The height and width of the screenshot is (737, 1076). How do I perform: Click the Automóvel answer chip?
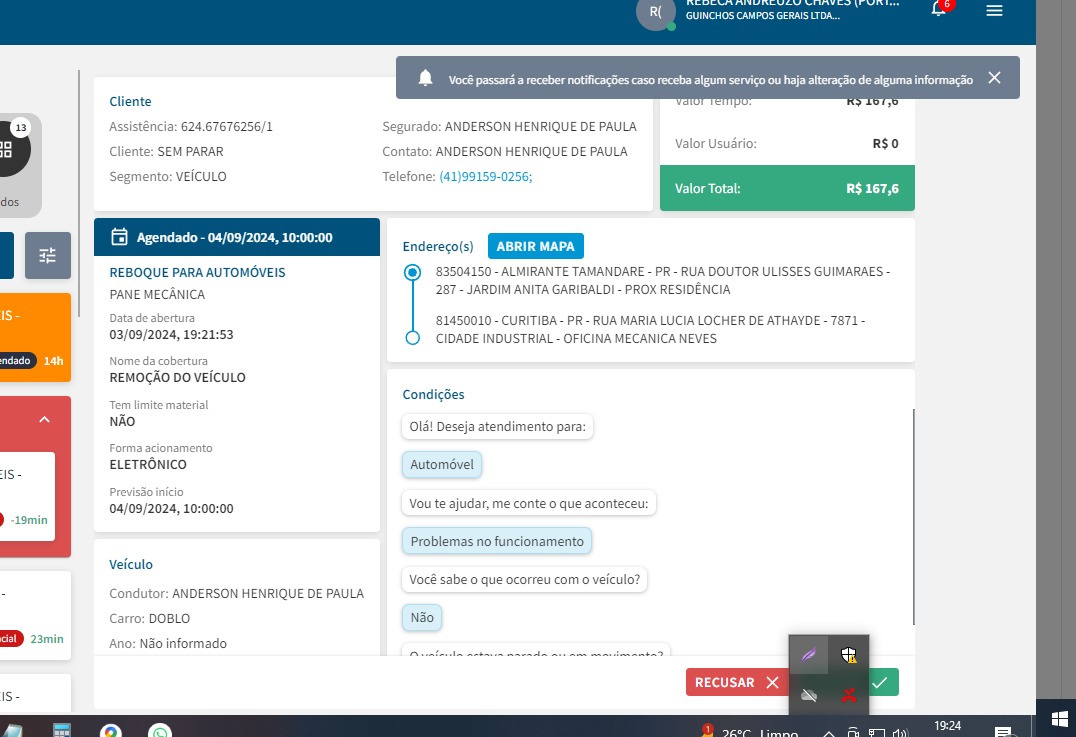pyautogui.click(x=442, y=465)
